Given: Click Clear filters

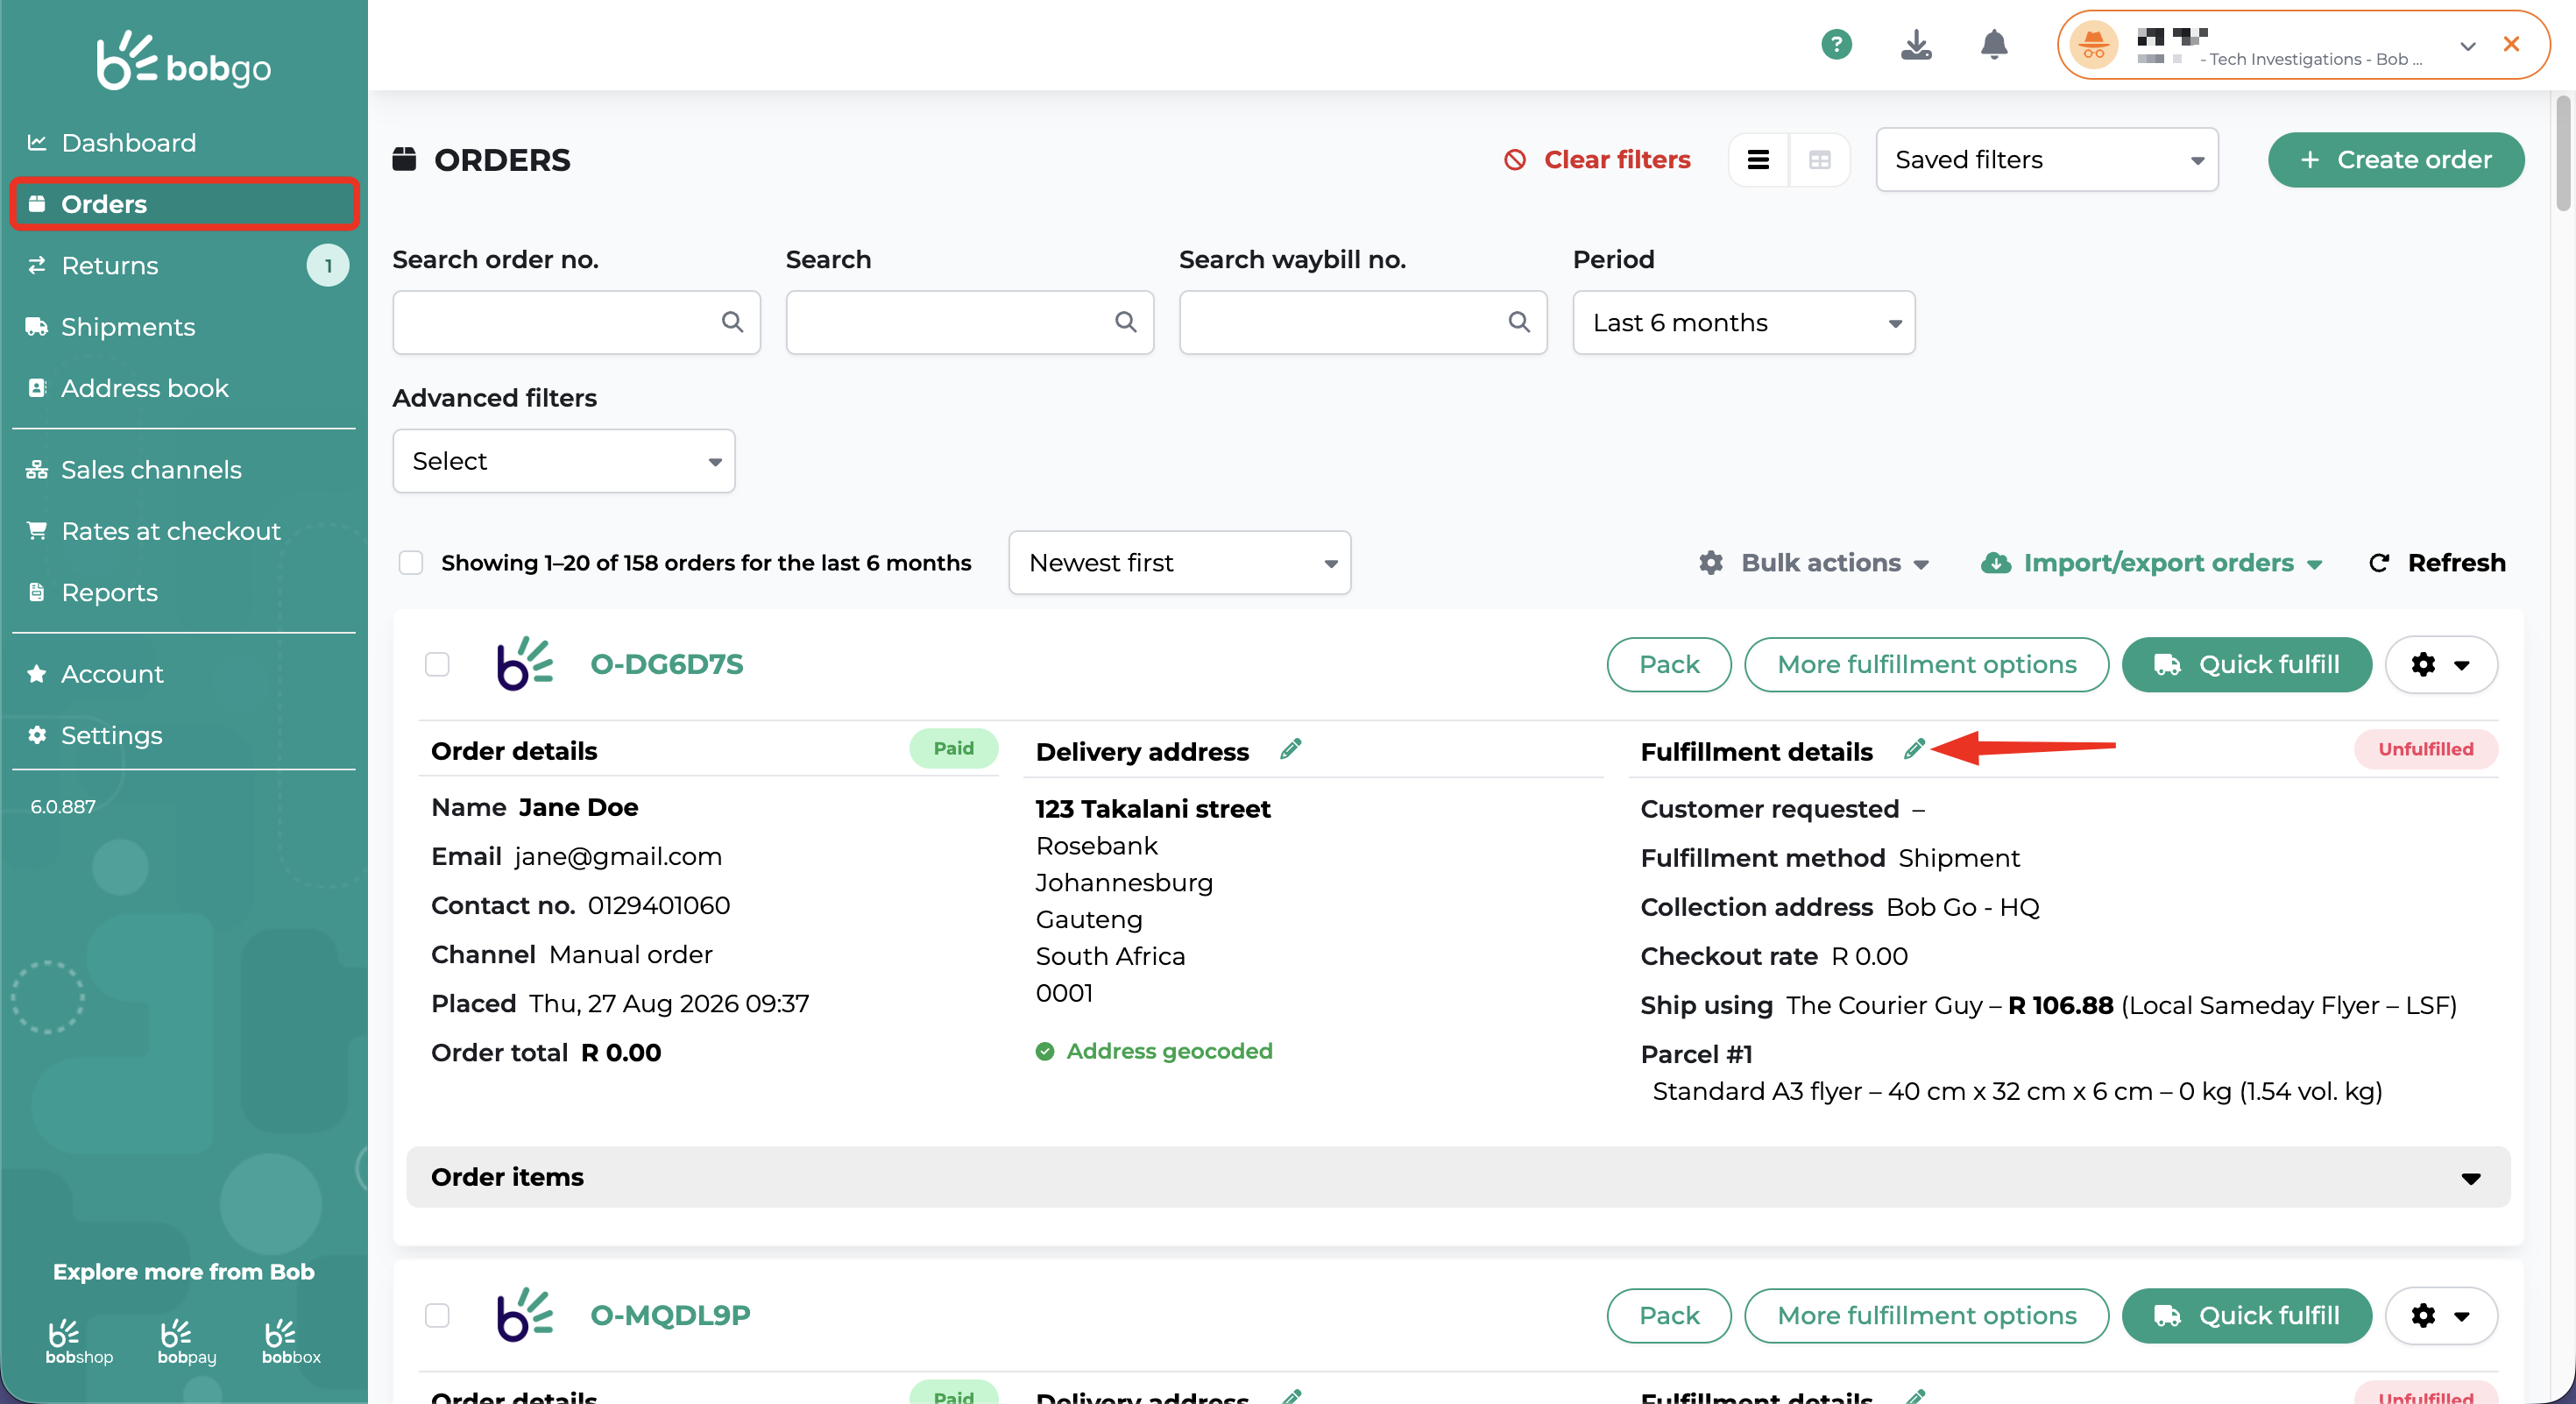Looking at the screenshot, I should click(x=1597, y=160).
